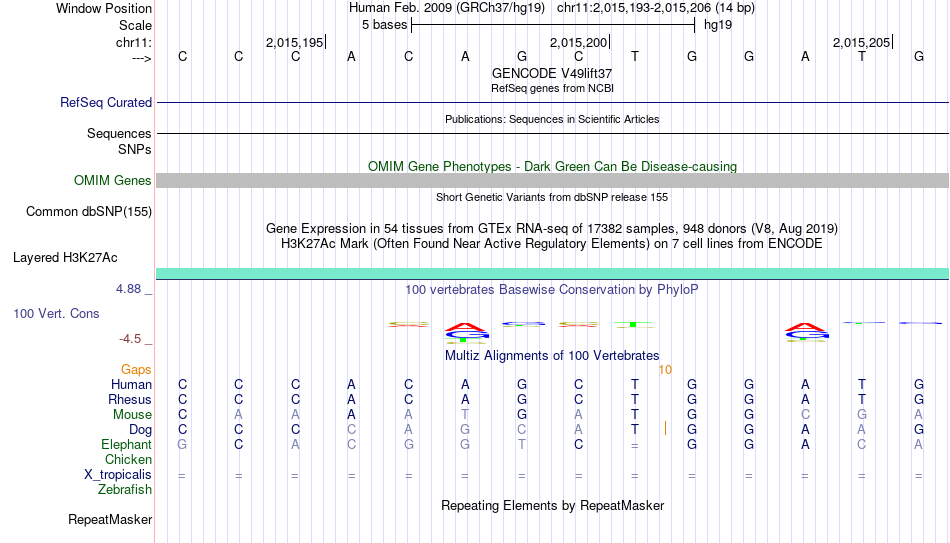This screenshot has width=950, height=543.
Task: Click Repeating Elements by RepeatMasker title
Action: pos(552,505)
